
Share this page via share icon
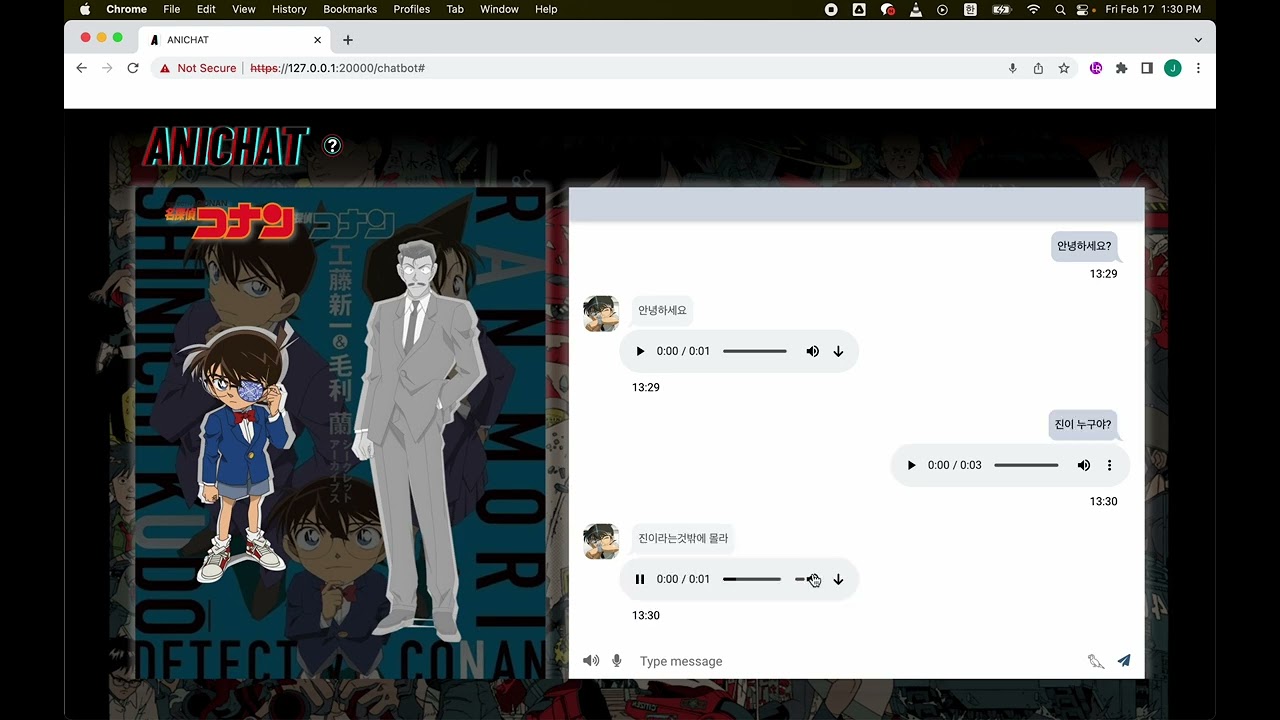click(1038, 68)
